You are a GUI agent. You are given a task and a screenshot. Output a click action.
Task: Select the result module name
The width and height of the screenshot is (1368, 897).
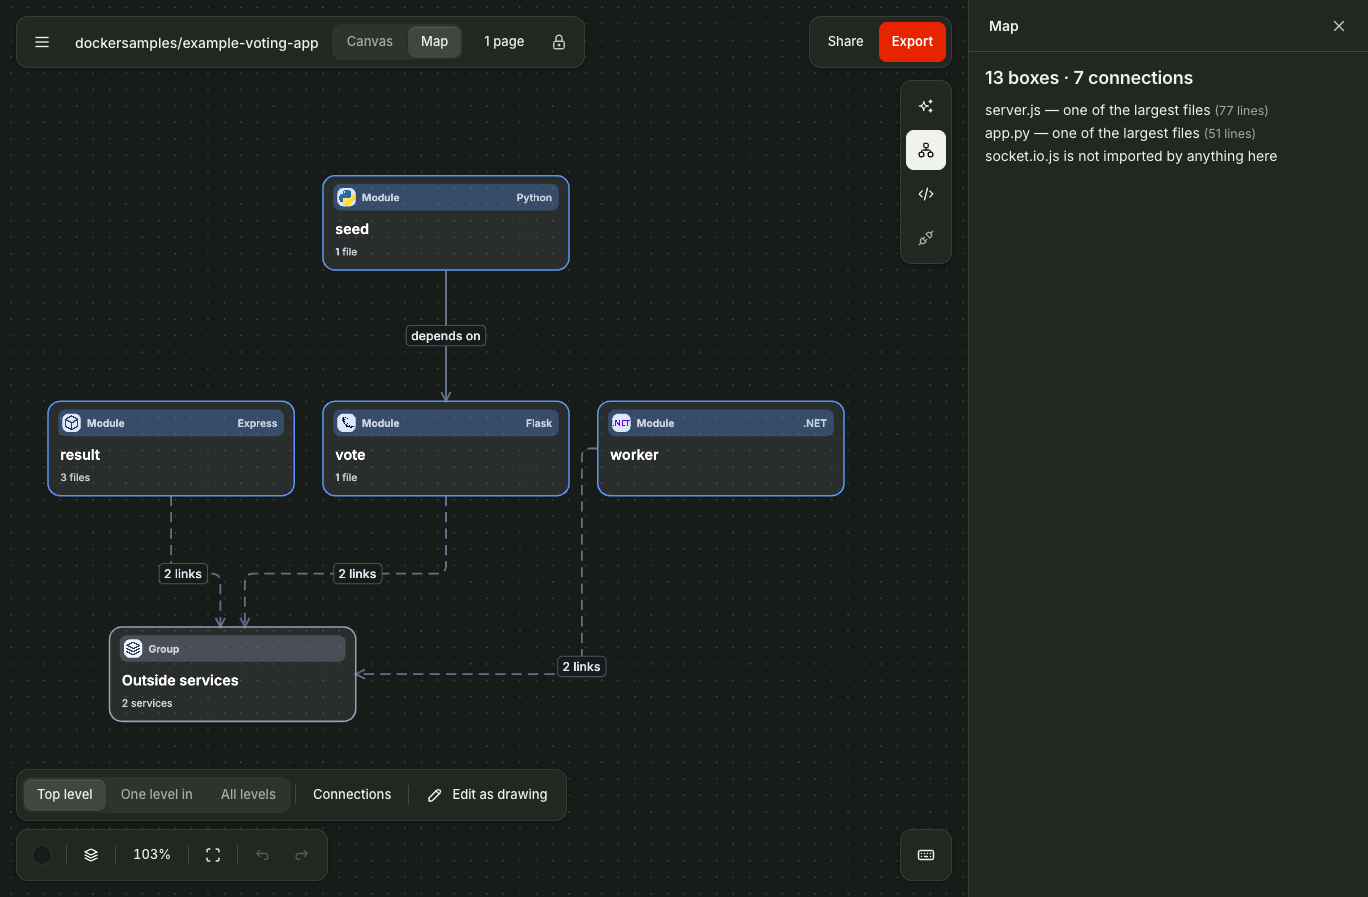[x=80, y=455]
